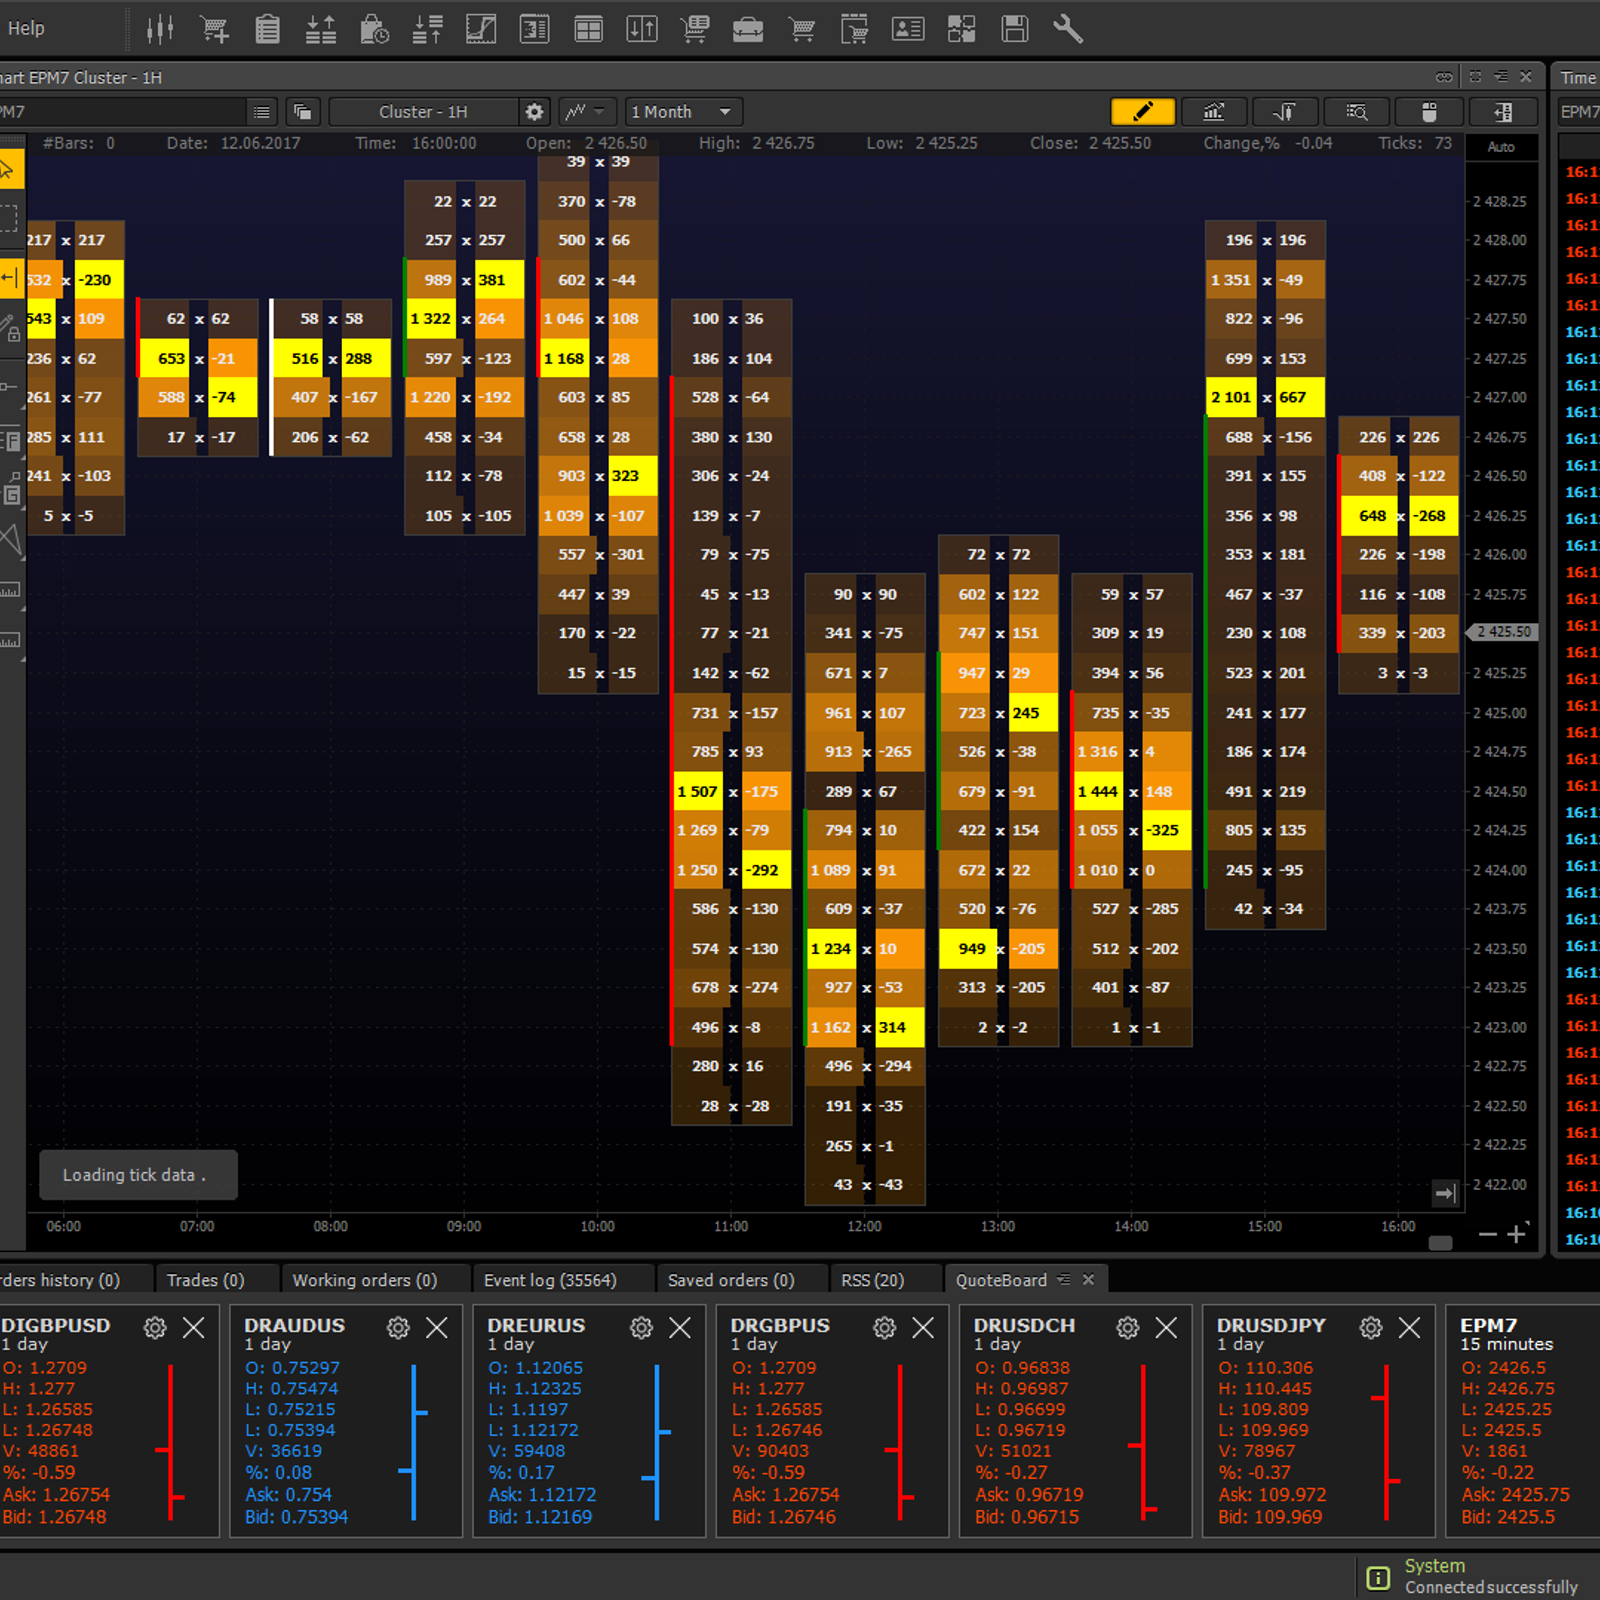This screenshot has height=1600, width=1600.
Task: Open the cart with dotted frame icon
Action: tap(855, 29)
